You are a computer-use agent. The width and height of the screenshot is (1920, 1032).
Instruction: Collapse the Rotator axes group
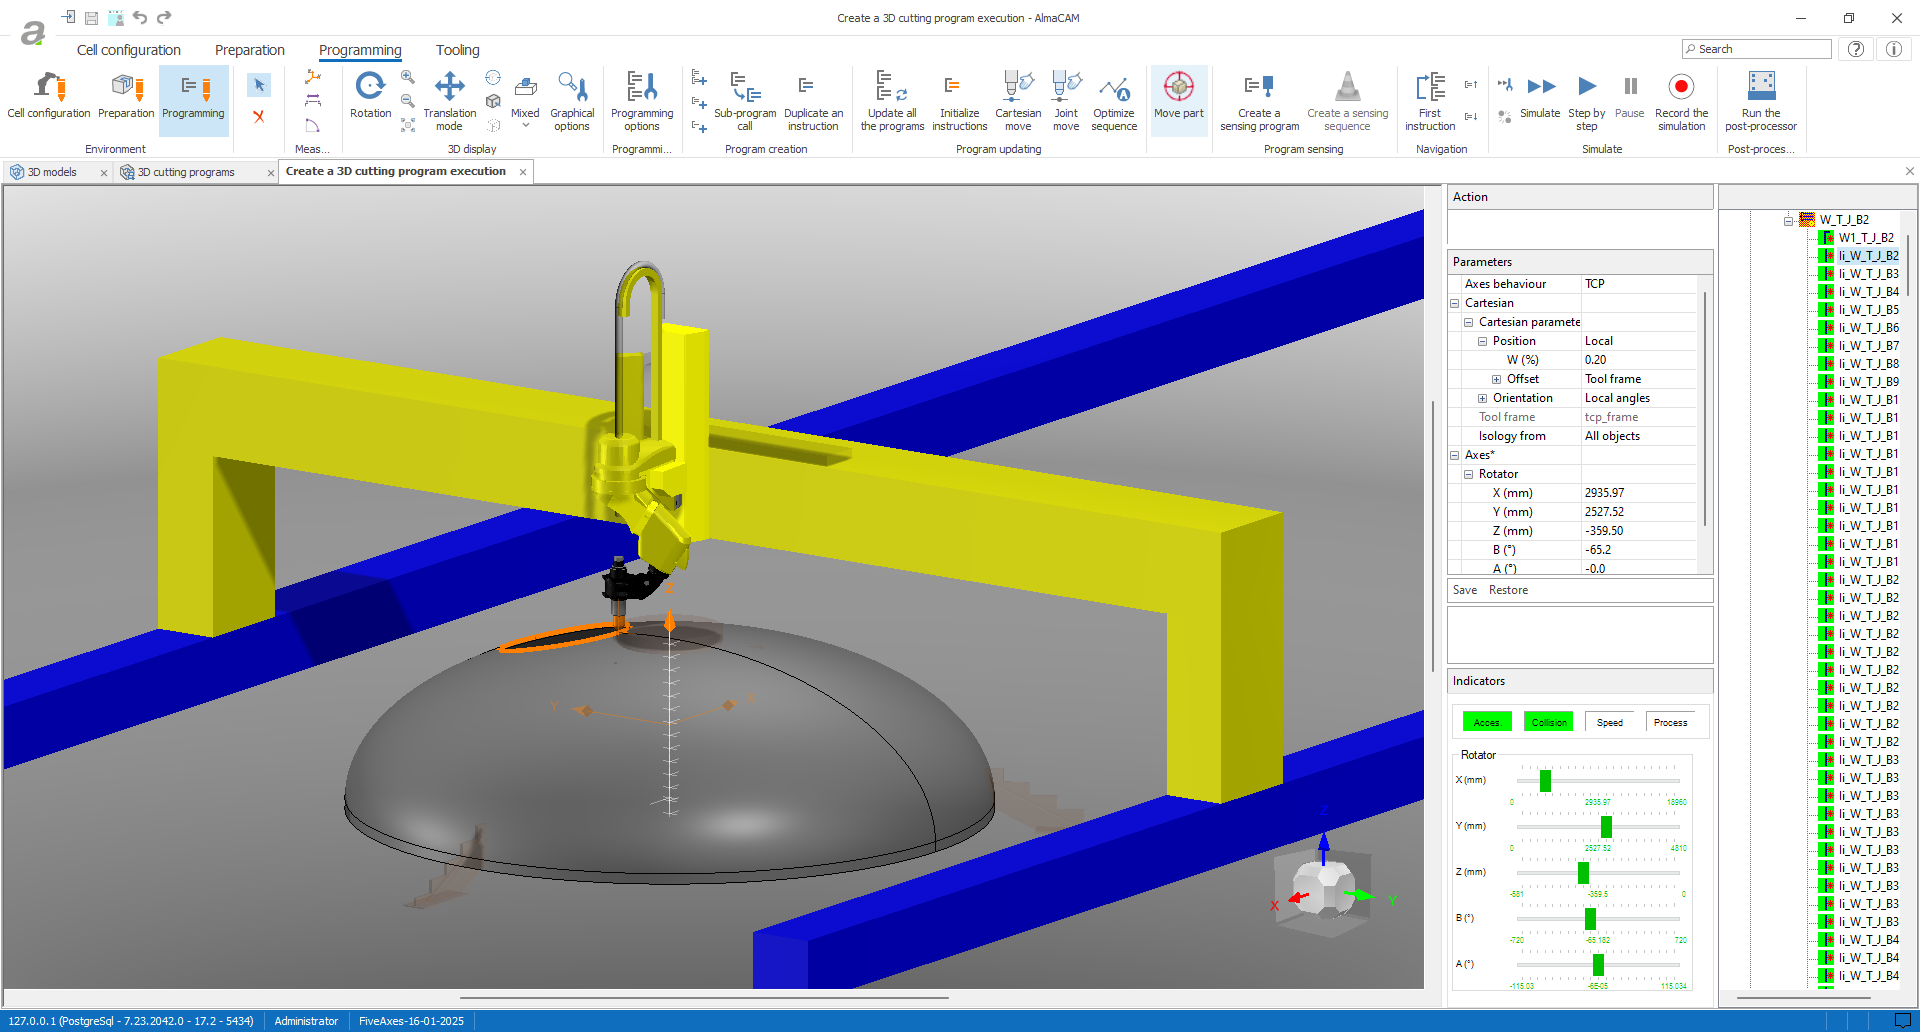tap(1469, 474)
